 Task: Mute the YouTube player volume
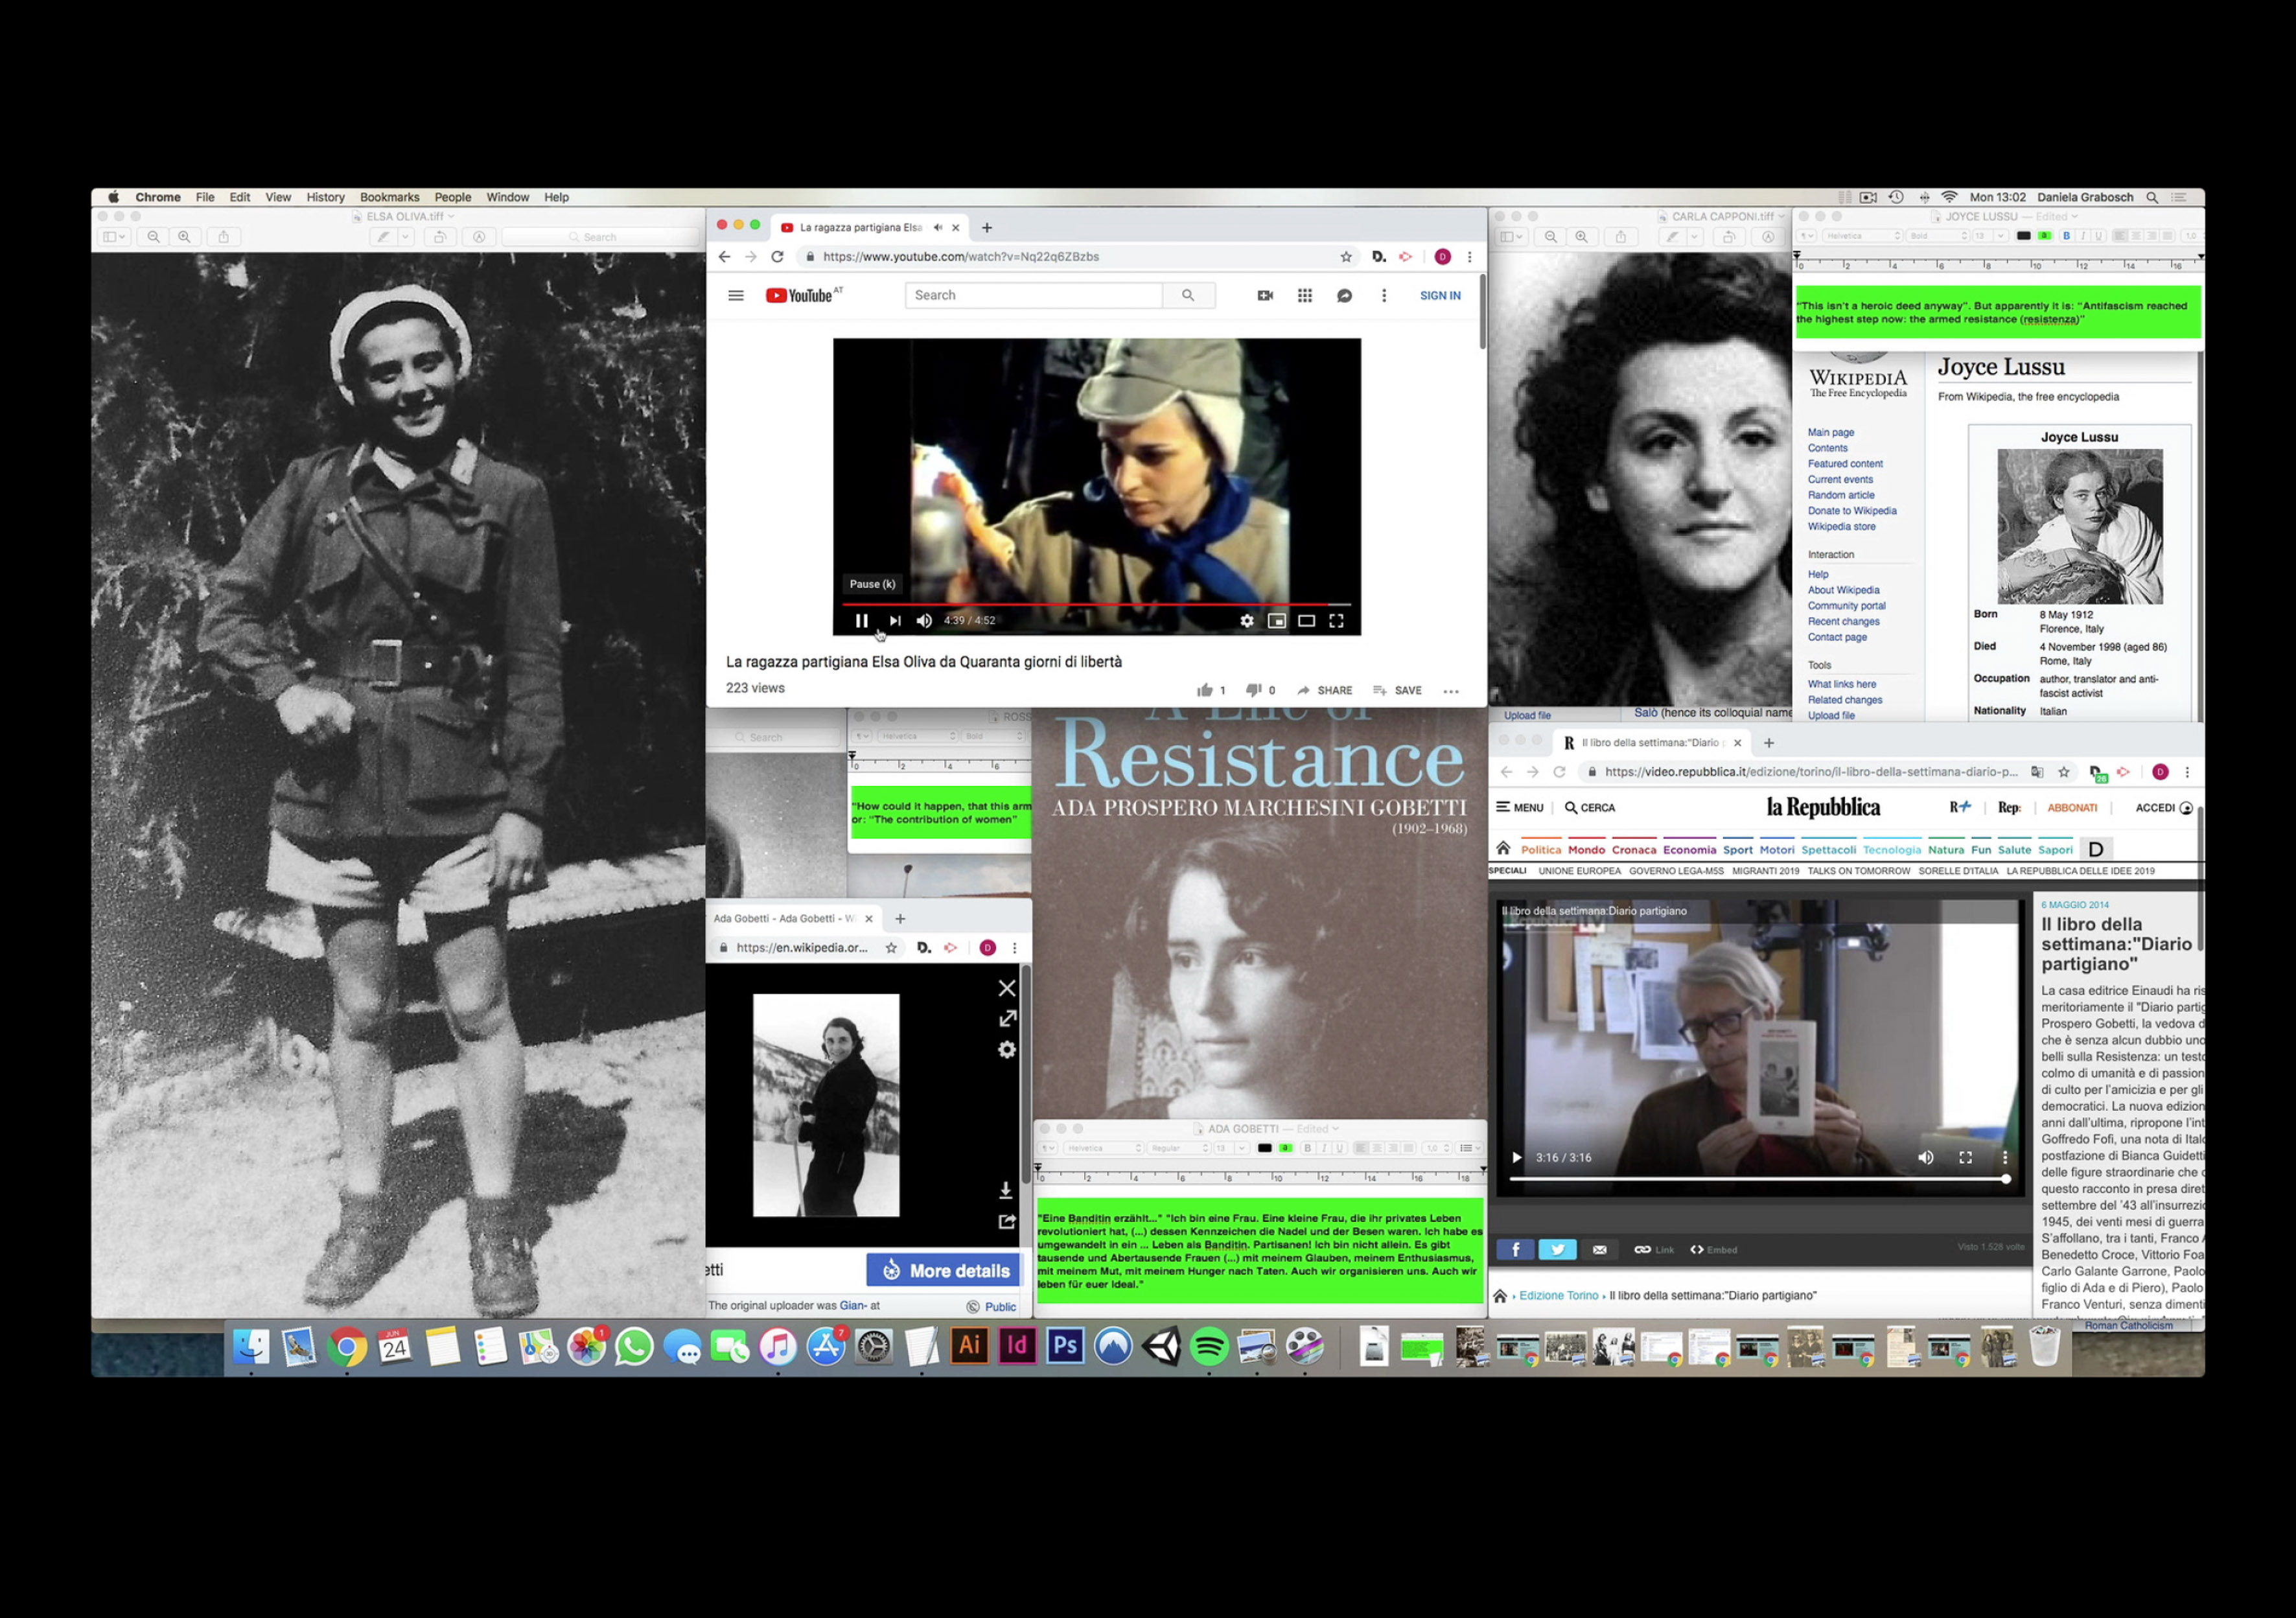pos(924,621)
